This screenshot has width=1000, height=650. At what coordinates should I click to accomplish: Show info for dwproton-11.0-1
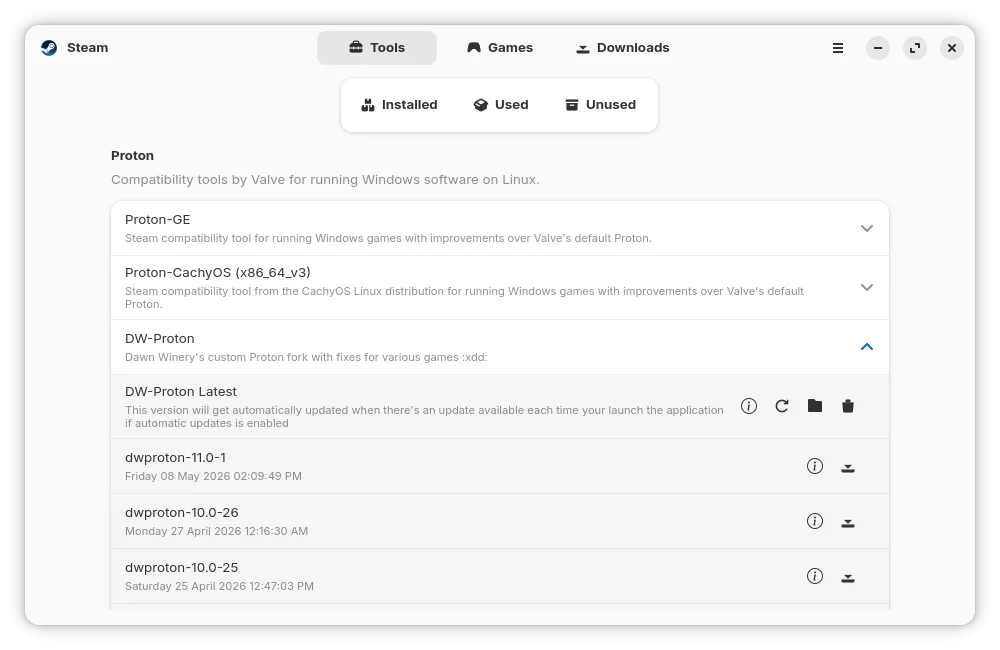coord(814,466)
